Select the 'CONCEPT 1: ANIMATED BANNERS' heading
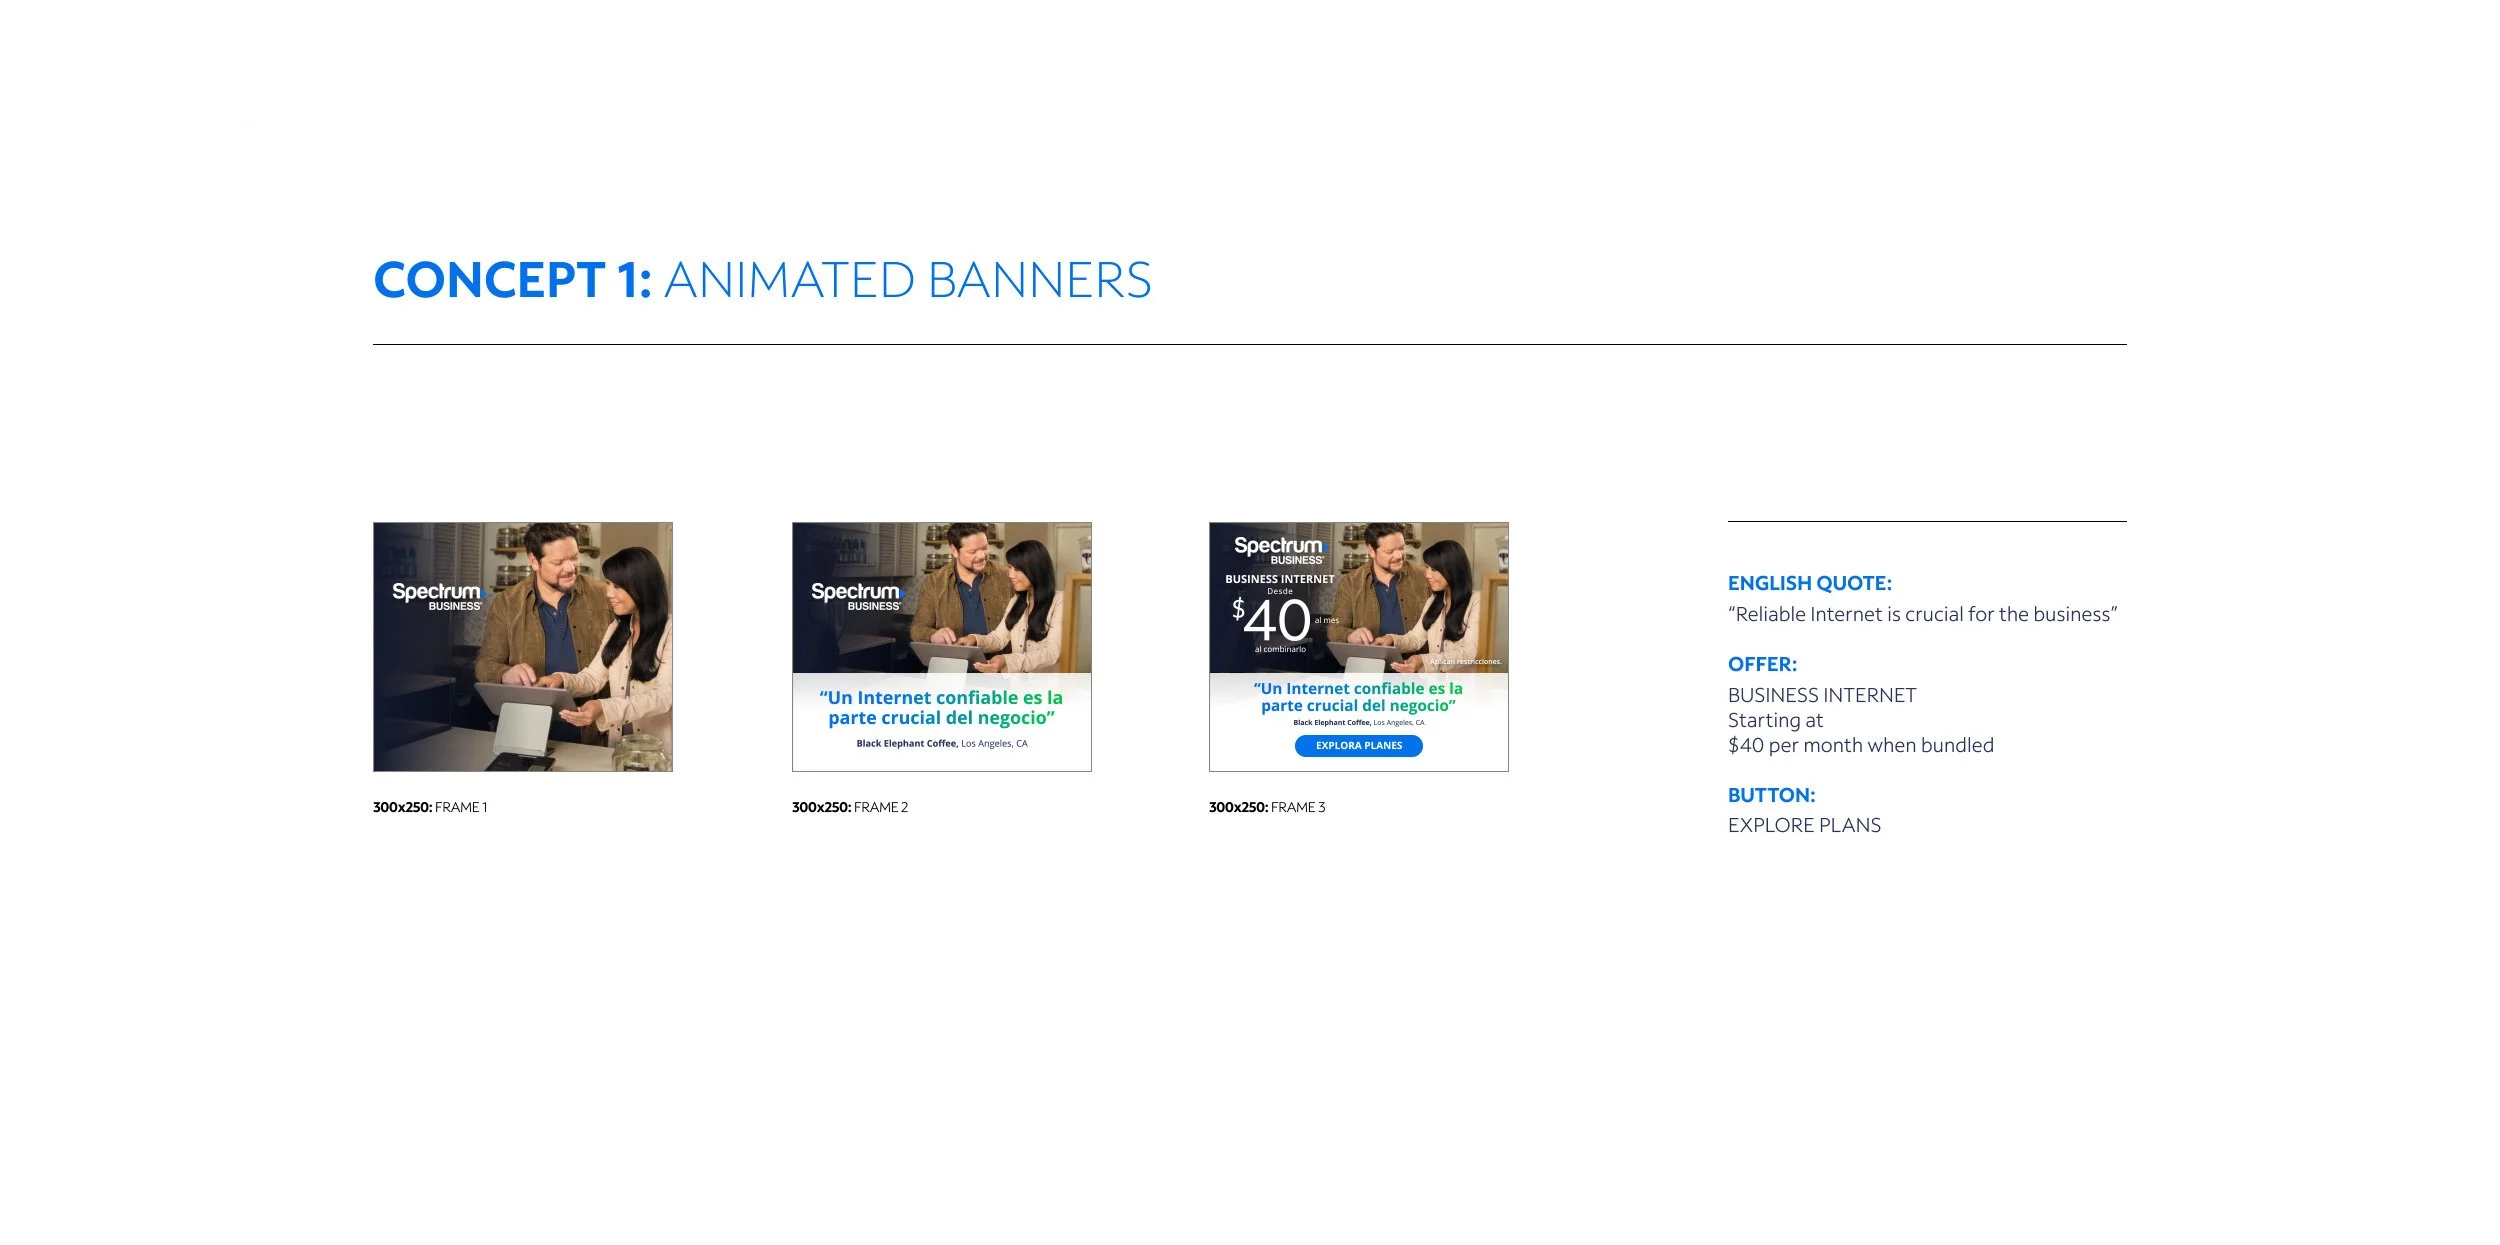The width and height of the screenshot is (2500, 1245). [762, 280]
